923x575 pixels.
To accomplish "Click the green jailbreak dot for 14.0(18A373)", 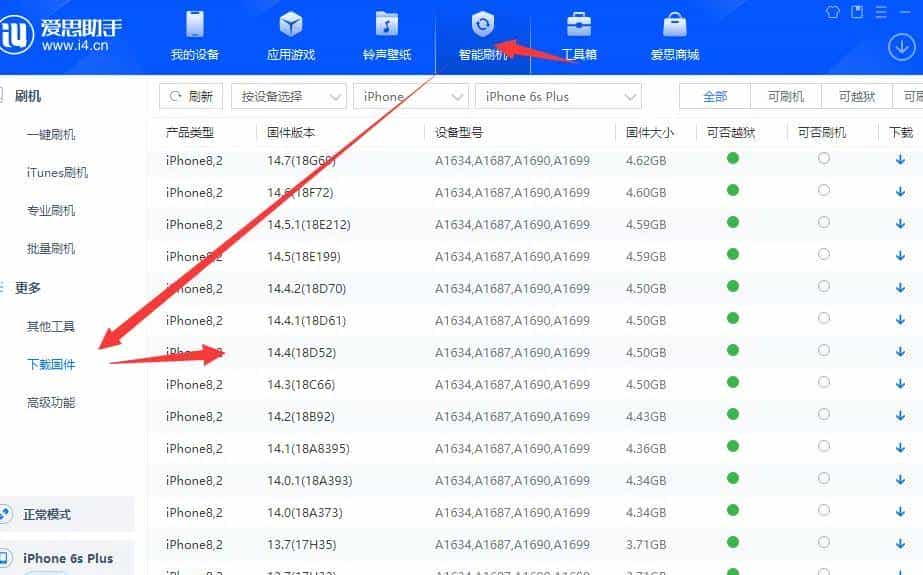I will point(733,510).
